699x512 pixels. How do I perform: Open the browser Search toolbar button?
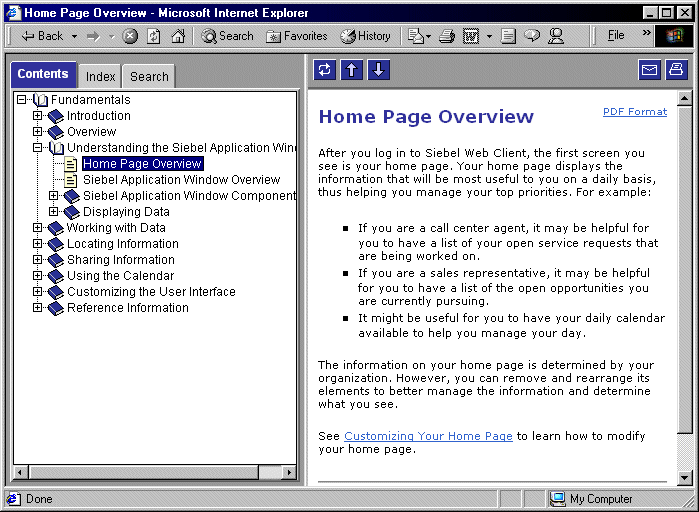tap(227, 36)
